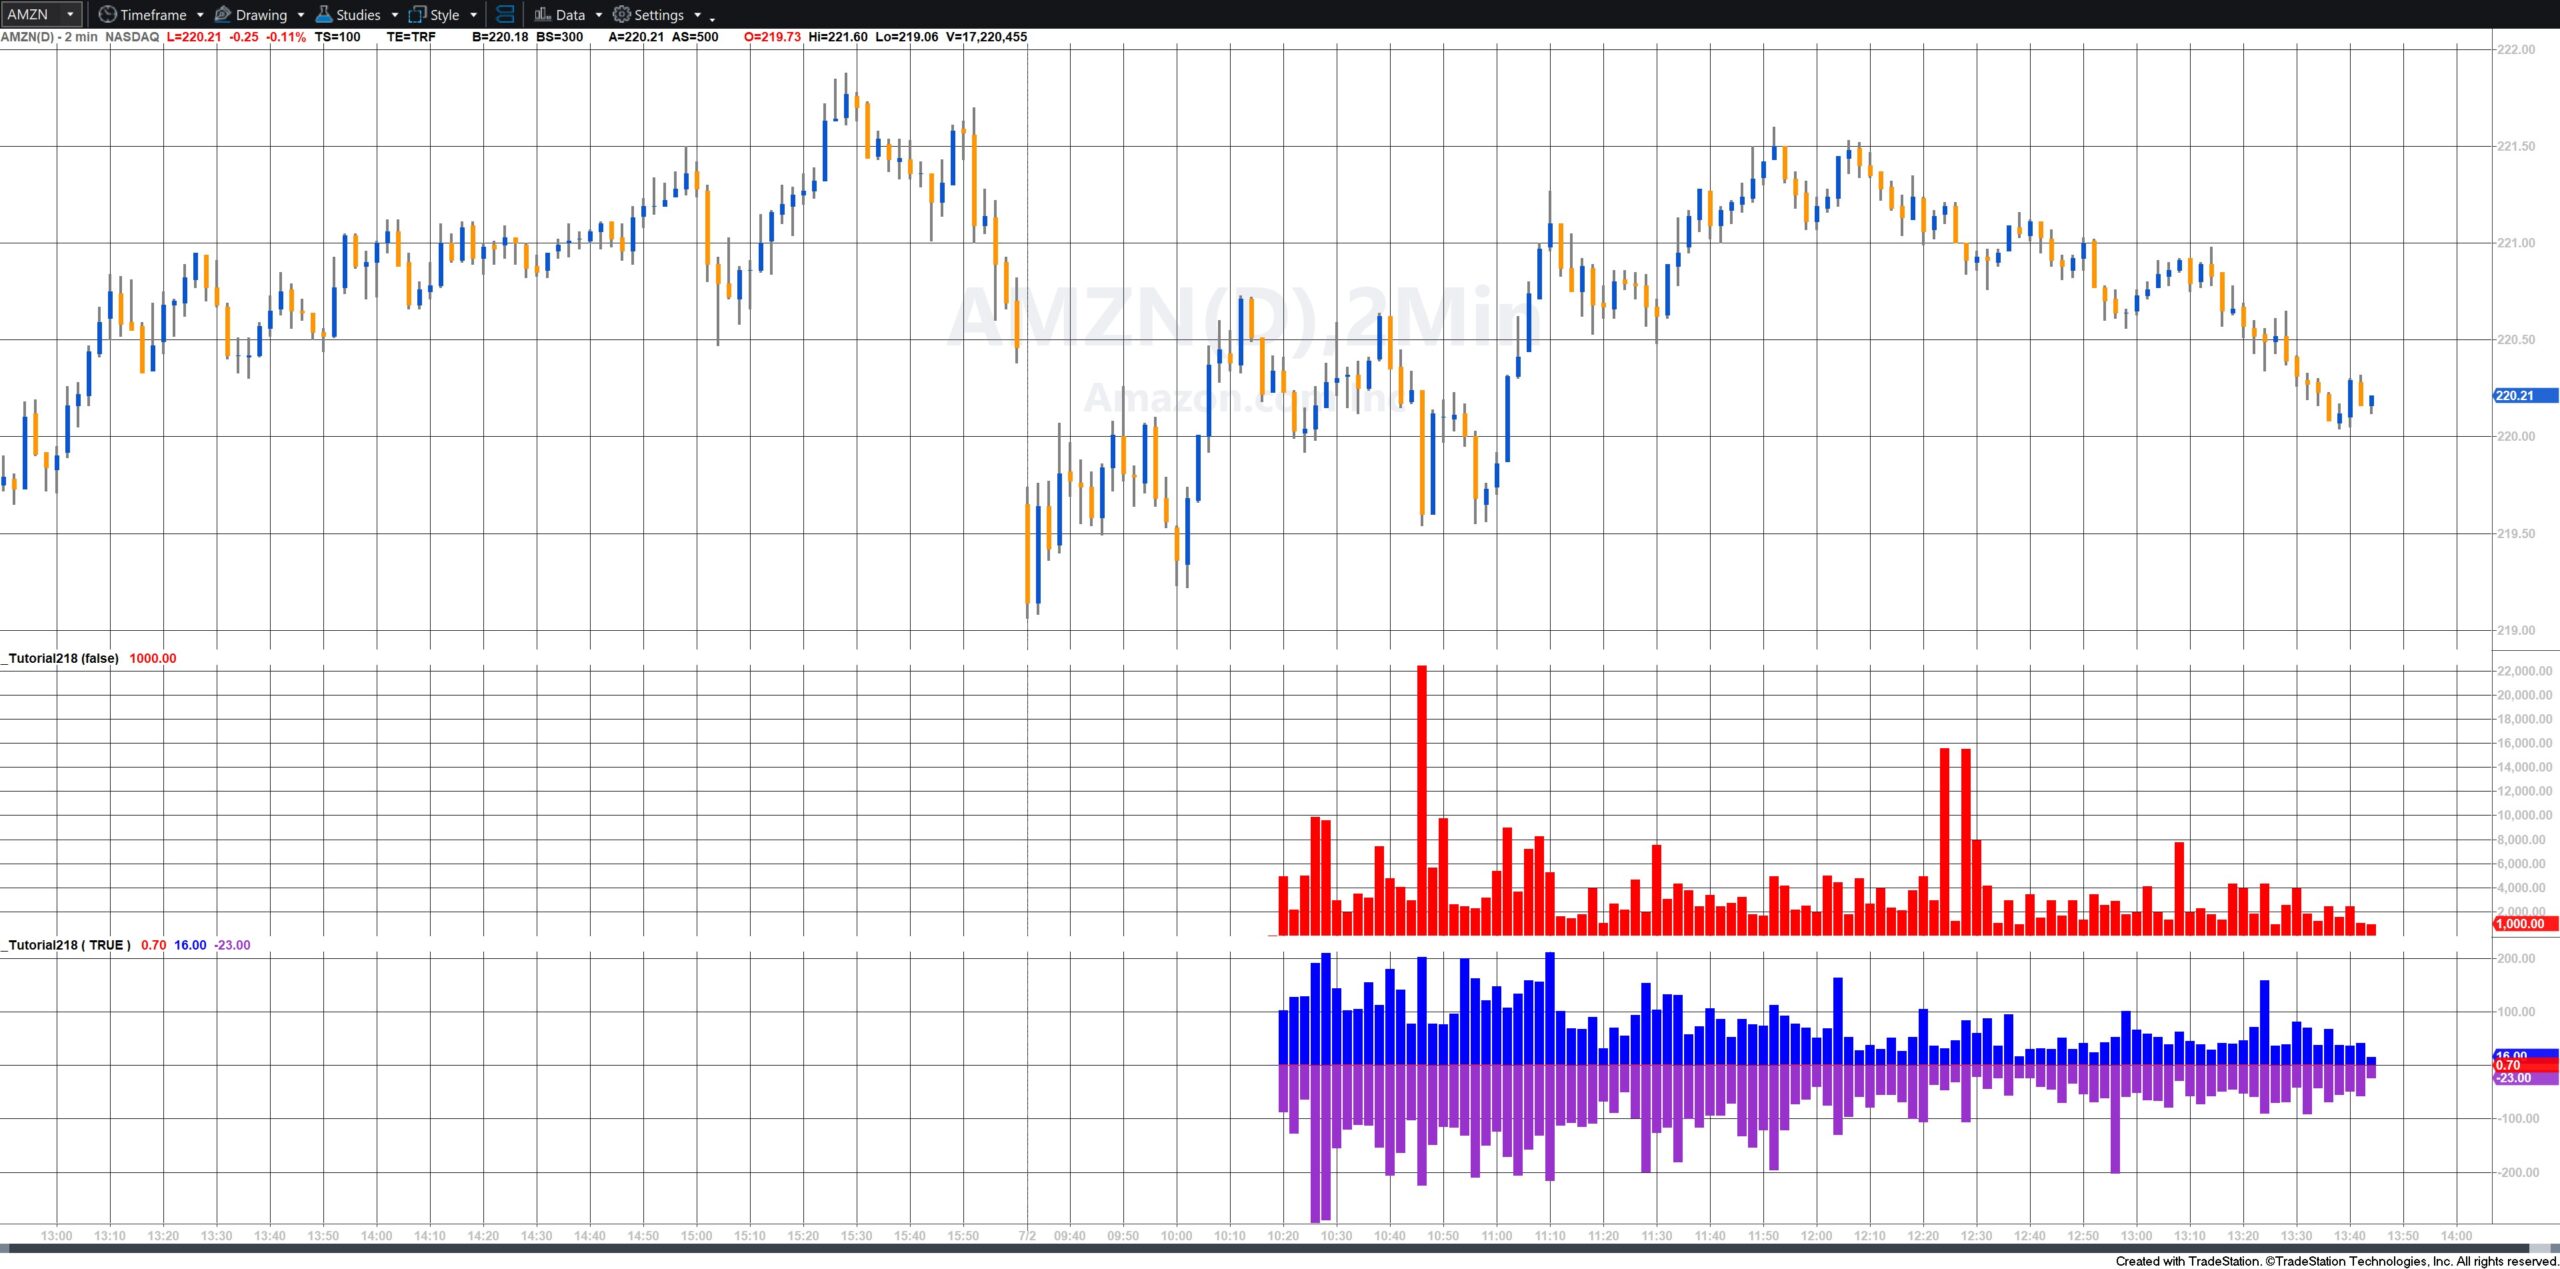Click the 7/2 date label on time axis

[1027, 1236]
